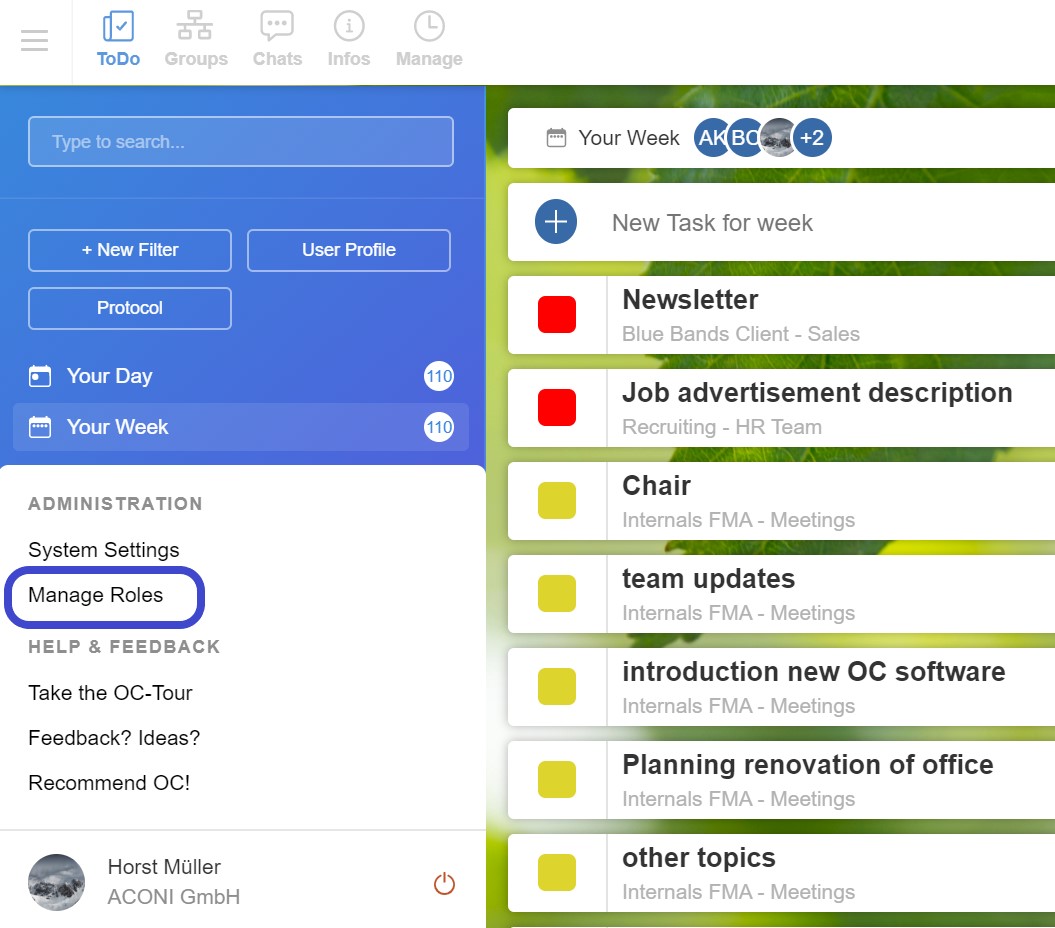Focus the 'Type to search...' field
This screenshot has height=928, width=1055.
click(x=241, y=141)
